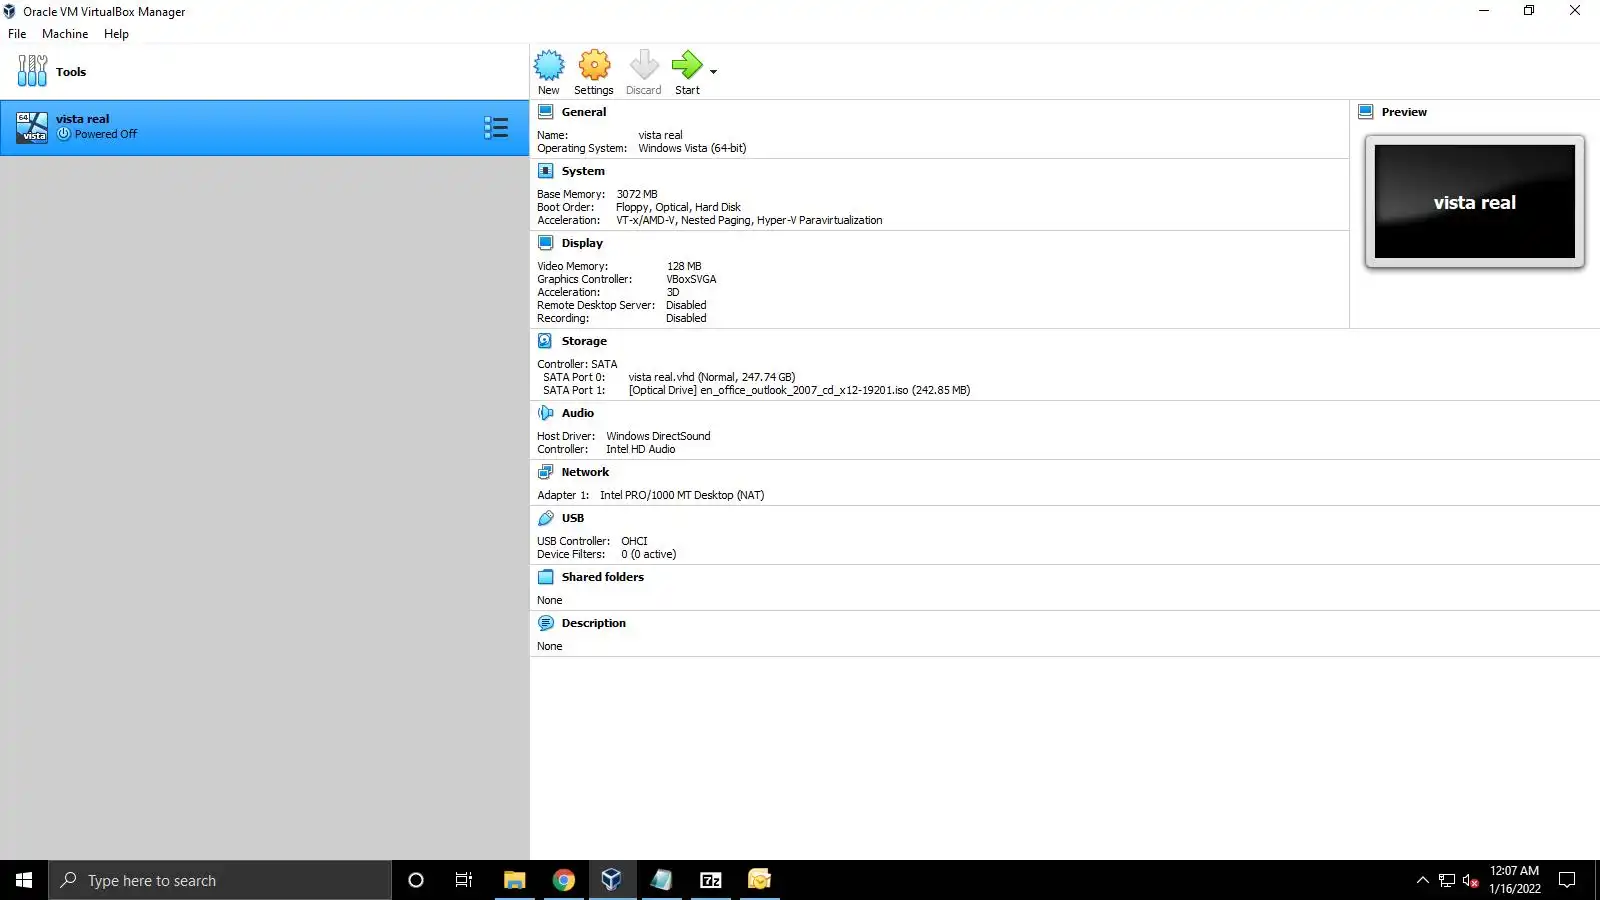
Task: Click the General section icon
Action: point(546,112)
